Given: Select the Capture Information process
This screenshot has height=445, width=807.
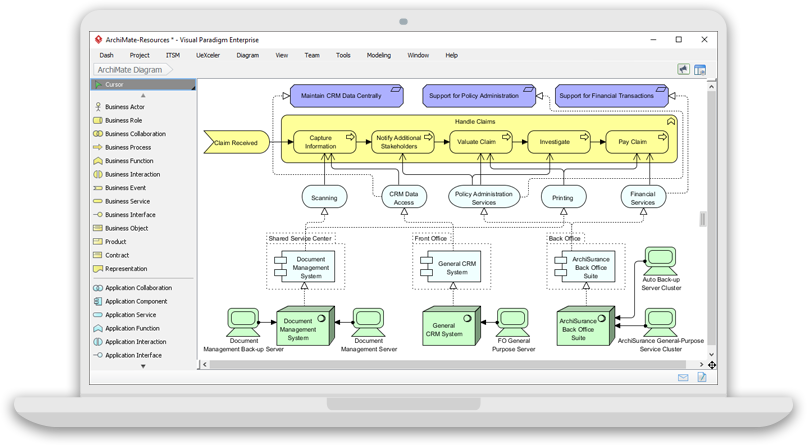Looking at the screenshot, I should pos(324,142).
